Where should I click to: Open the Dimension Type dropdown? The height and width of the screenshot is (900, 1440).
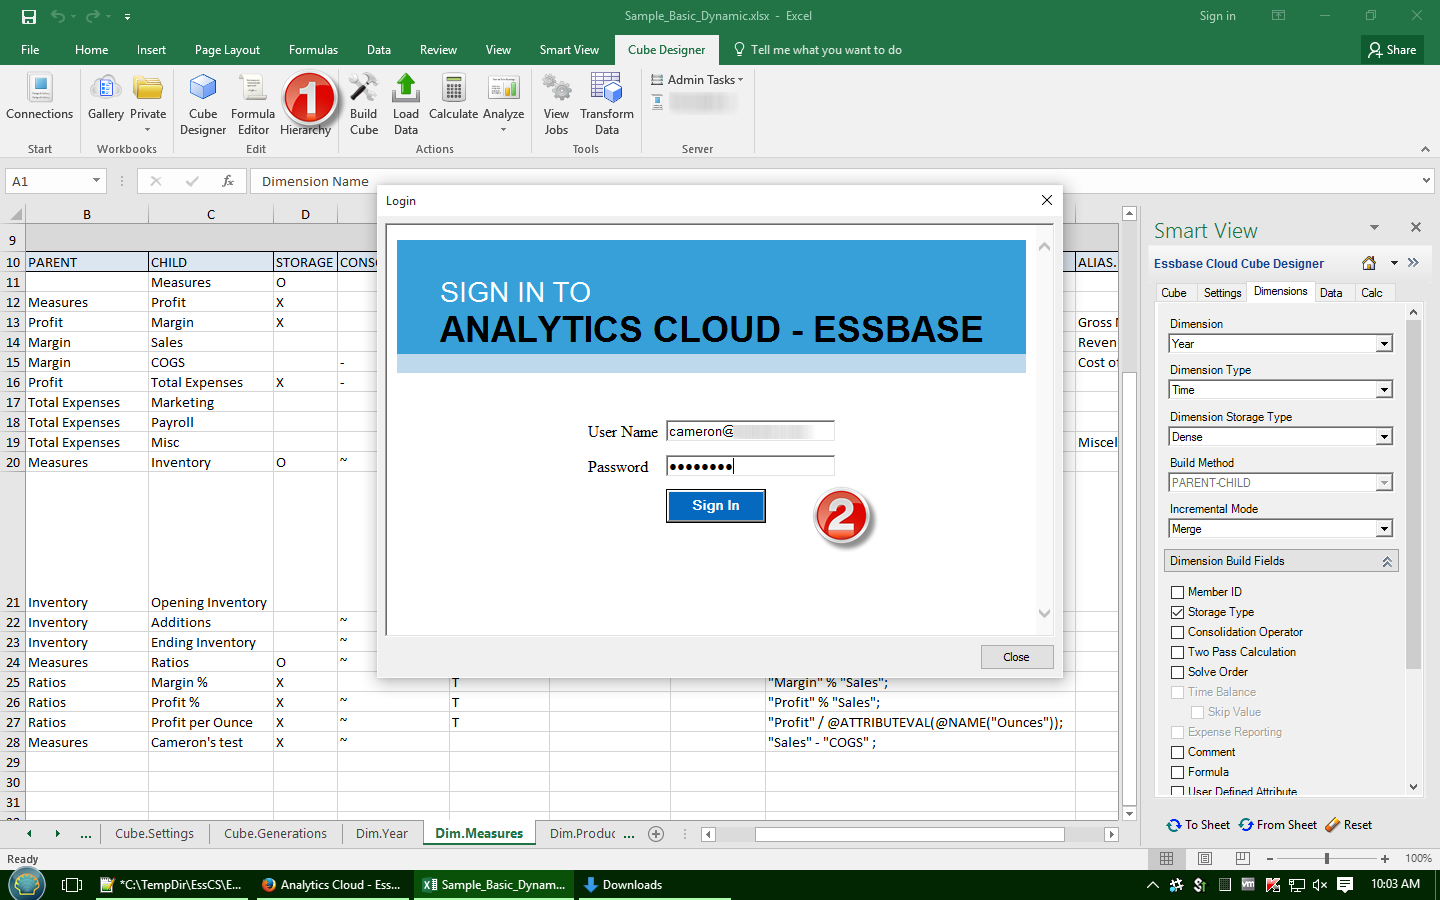coord(1384,390)
